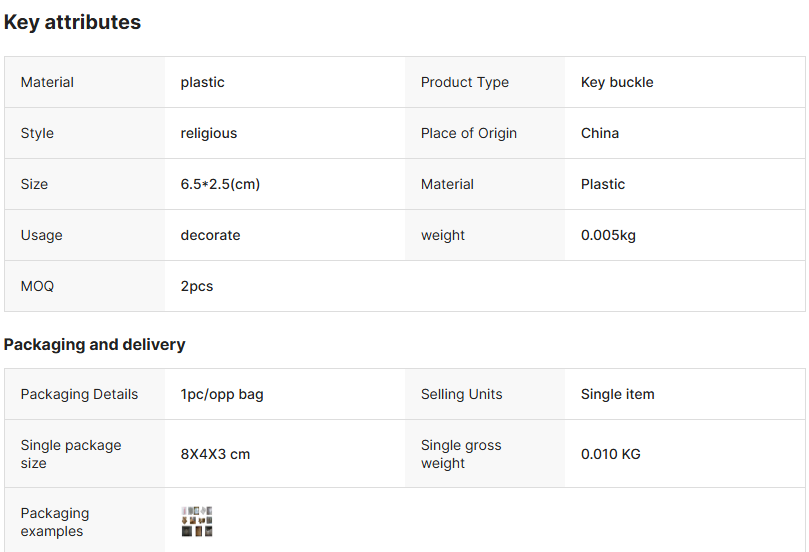Click the Product Type label

pyautogui.click(x=464, y=82)
